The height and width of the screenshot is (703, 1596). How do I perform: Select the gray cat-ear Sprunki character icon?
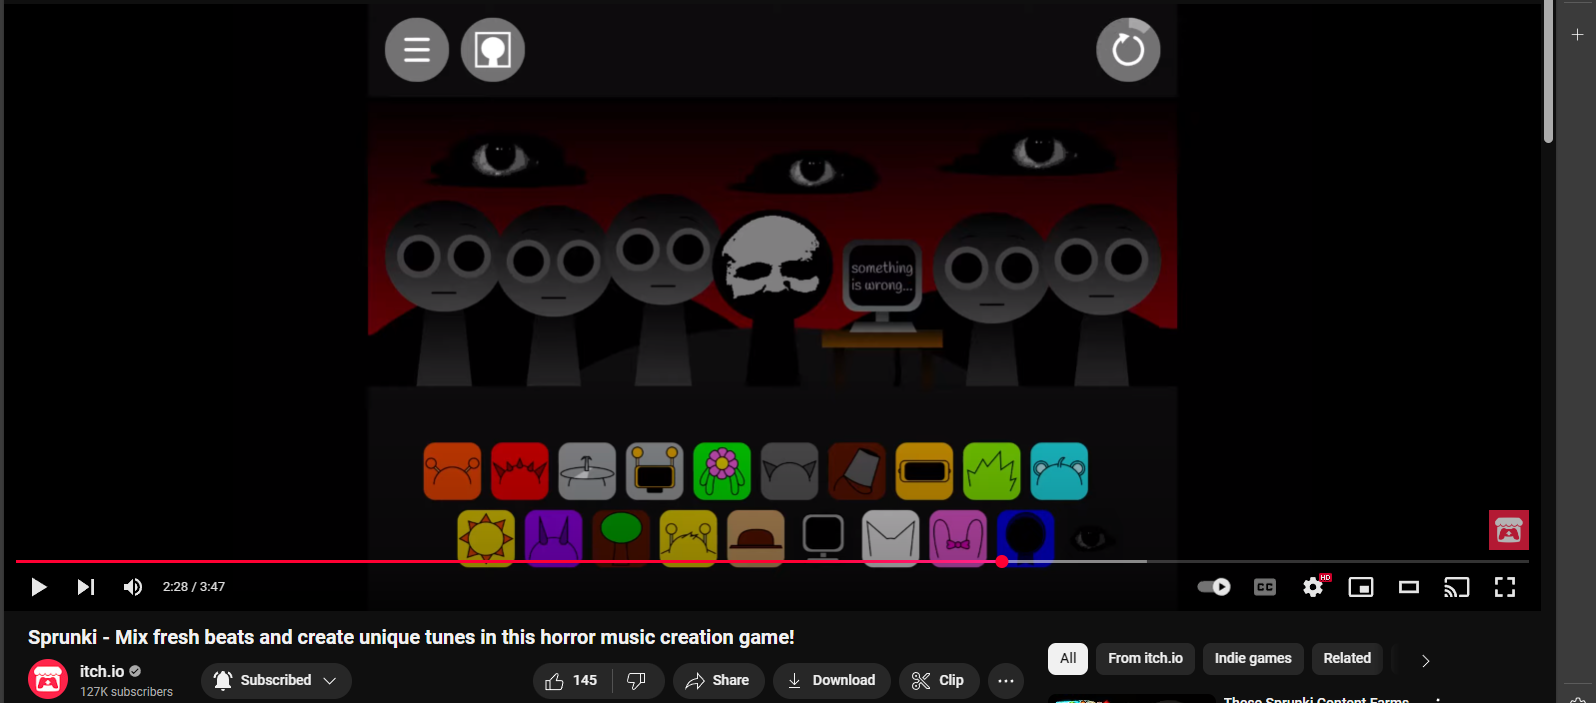point(790,471)
